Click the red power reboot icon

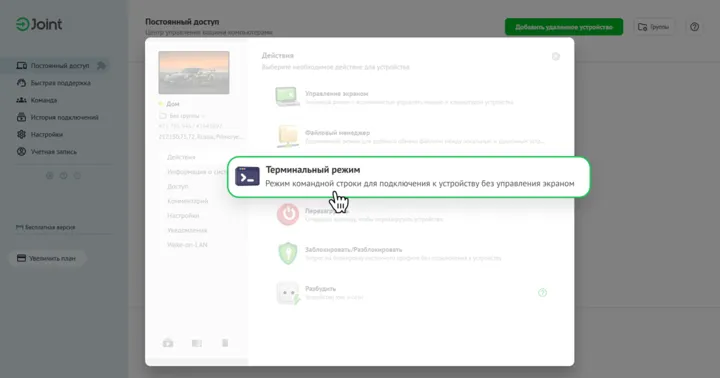point(288,214)
